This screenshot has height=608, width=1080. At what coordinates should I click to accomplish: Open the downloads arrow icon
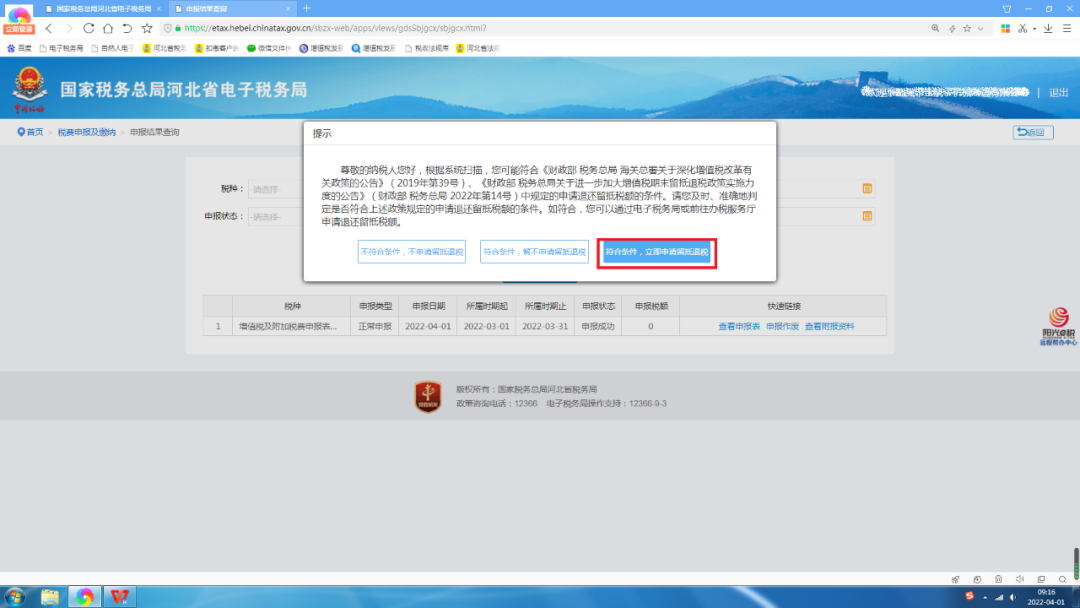(x=1048, y=28)
